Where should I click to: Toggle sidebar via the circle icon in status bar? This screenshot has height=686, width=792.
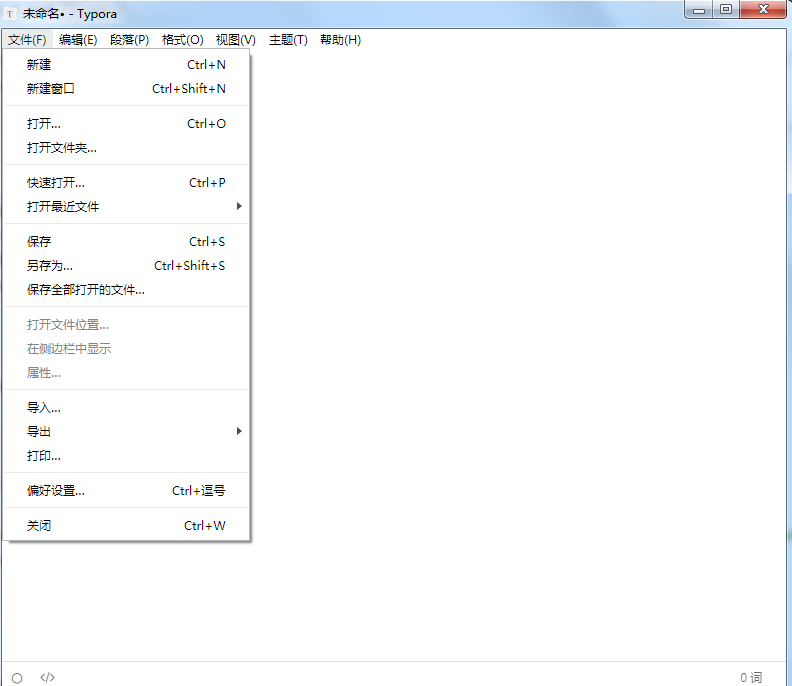[17, 678]
